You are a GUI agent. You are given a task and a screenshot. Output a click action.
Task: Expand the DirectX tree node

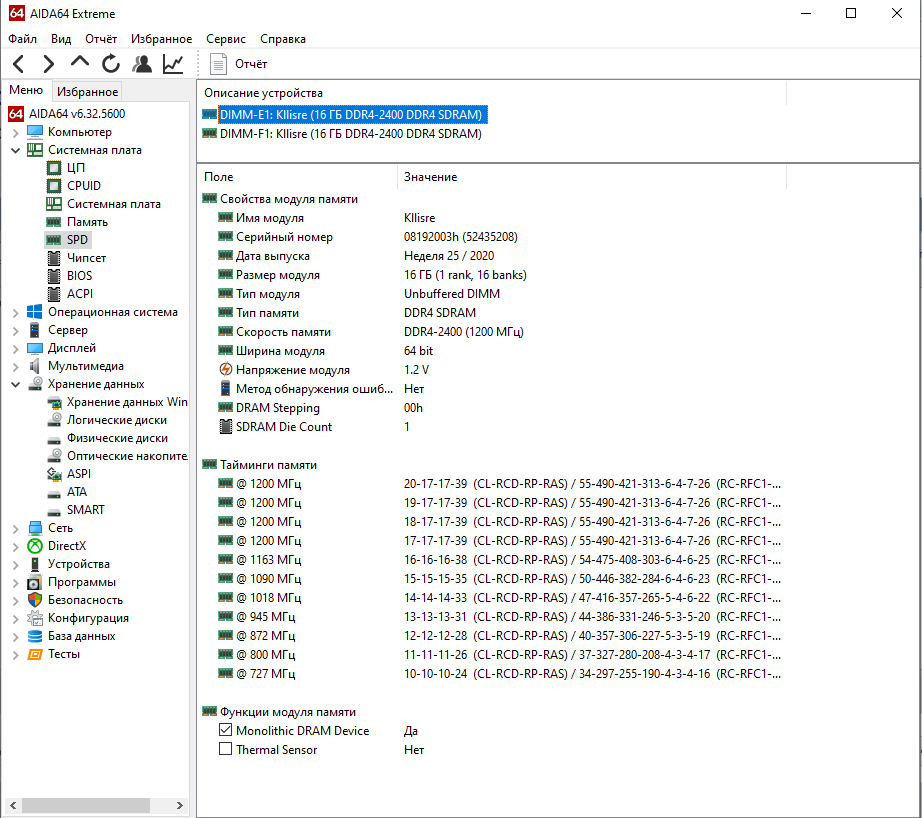pyautogui.click(x=16, y=546)
